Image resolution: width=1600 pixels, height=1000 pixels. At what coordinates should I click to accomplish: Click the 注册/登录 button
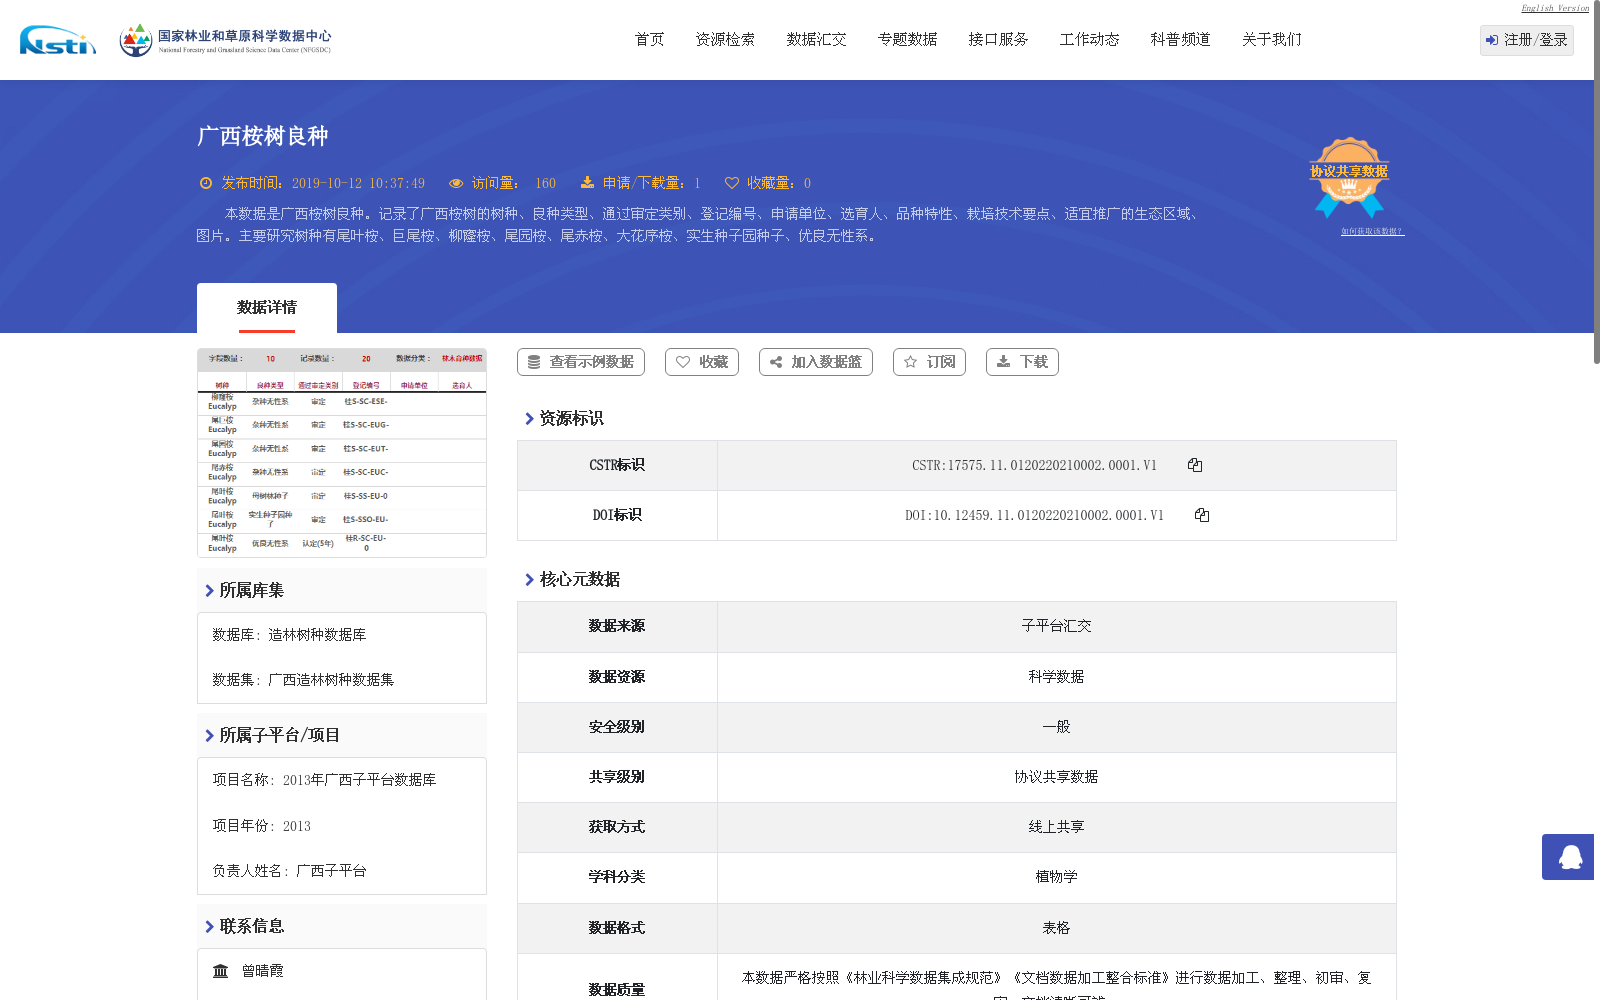click(x=1527, y=40)
